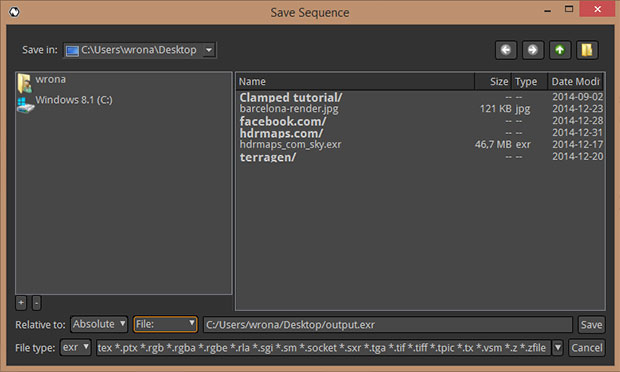Go up one directory with green arrow
This screenshot has width=620, height=372.
pyautogui.click(x=560, y=50)
